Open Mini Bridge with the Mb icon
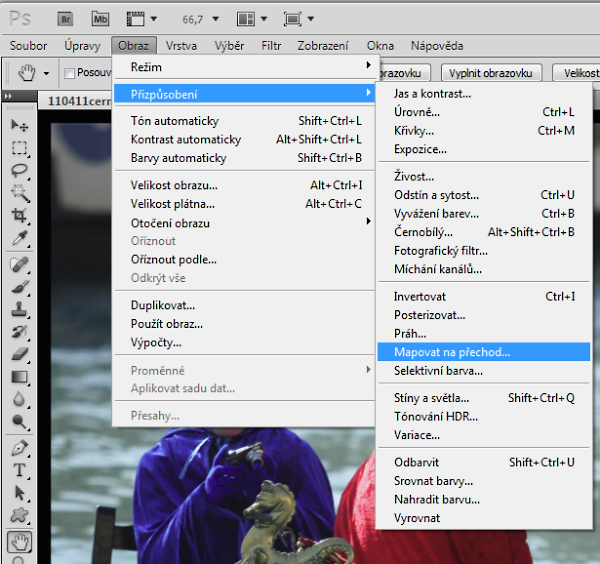 pos(100,18)
